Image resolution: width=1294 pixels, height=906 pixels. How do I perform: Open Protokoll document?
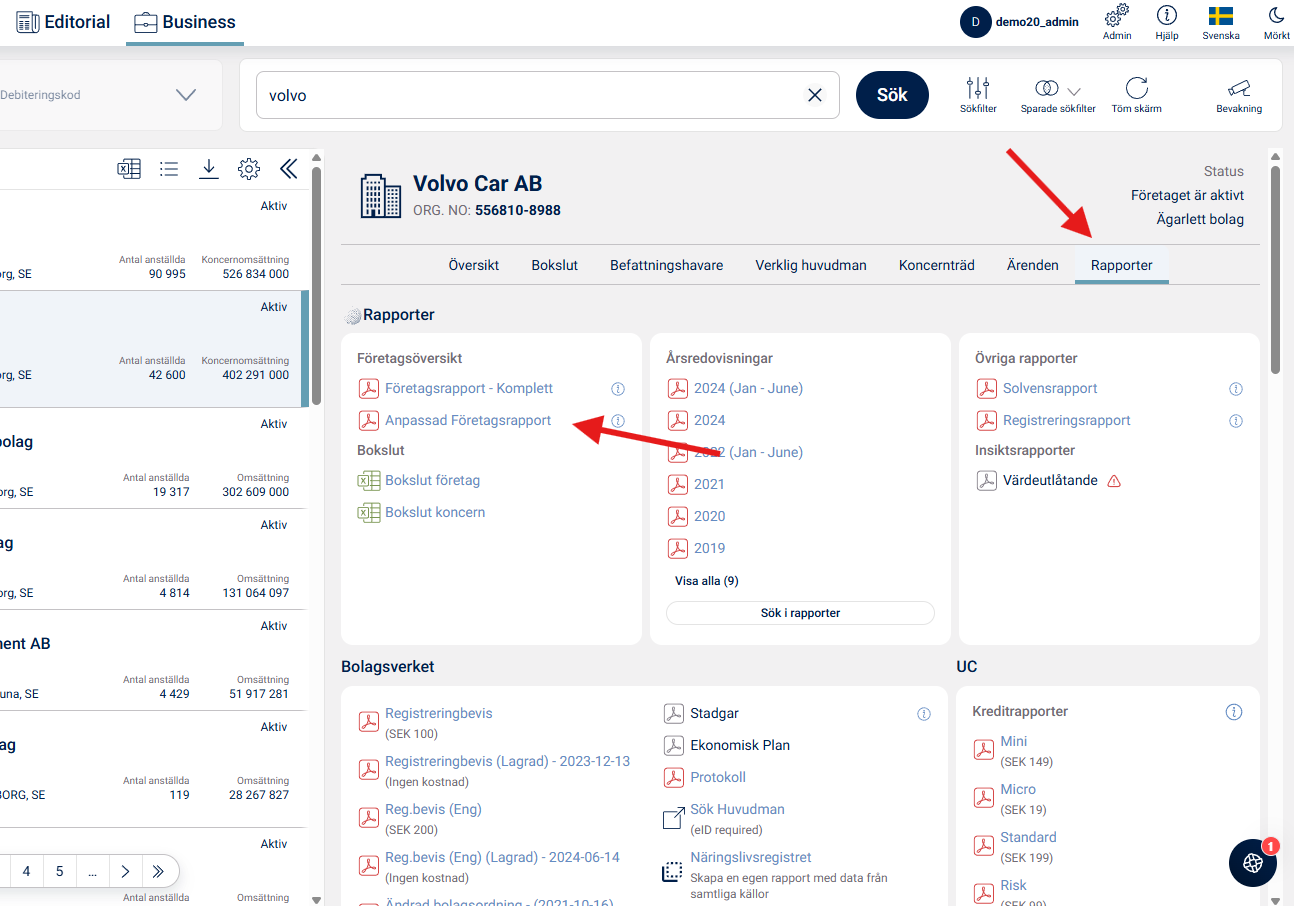pyautogui.click(x=718, y=777)
